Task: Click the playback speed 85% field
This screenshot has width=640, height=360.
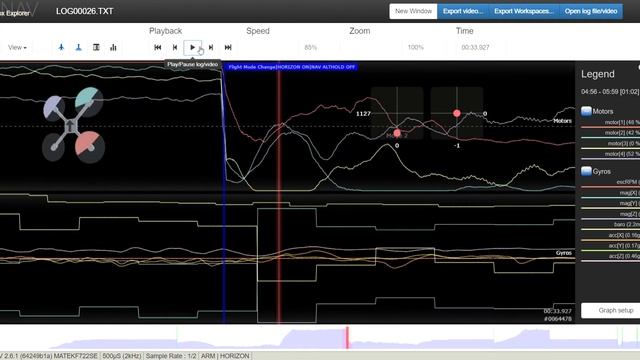Action: [x=311, y=47]
